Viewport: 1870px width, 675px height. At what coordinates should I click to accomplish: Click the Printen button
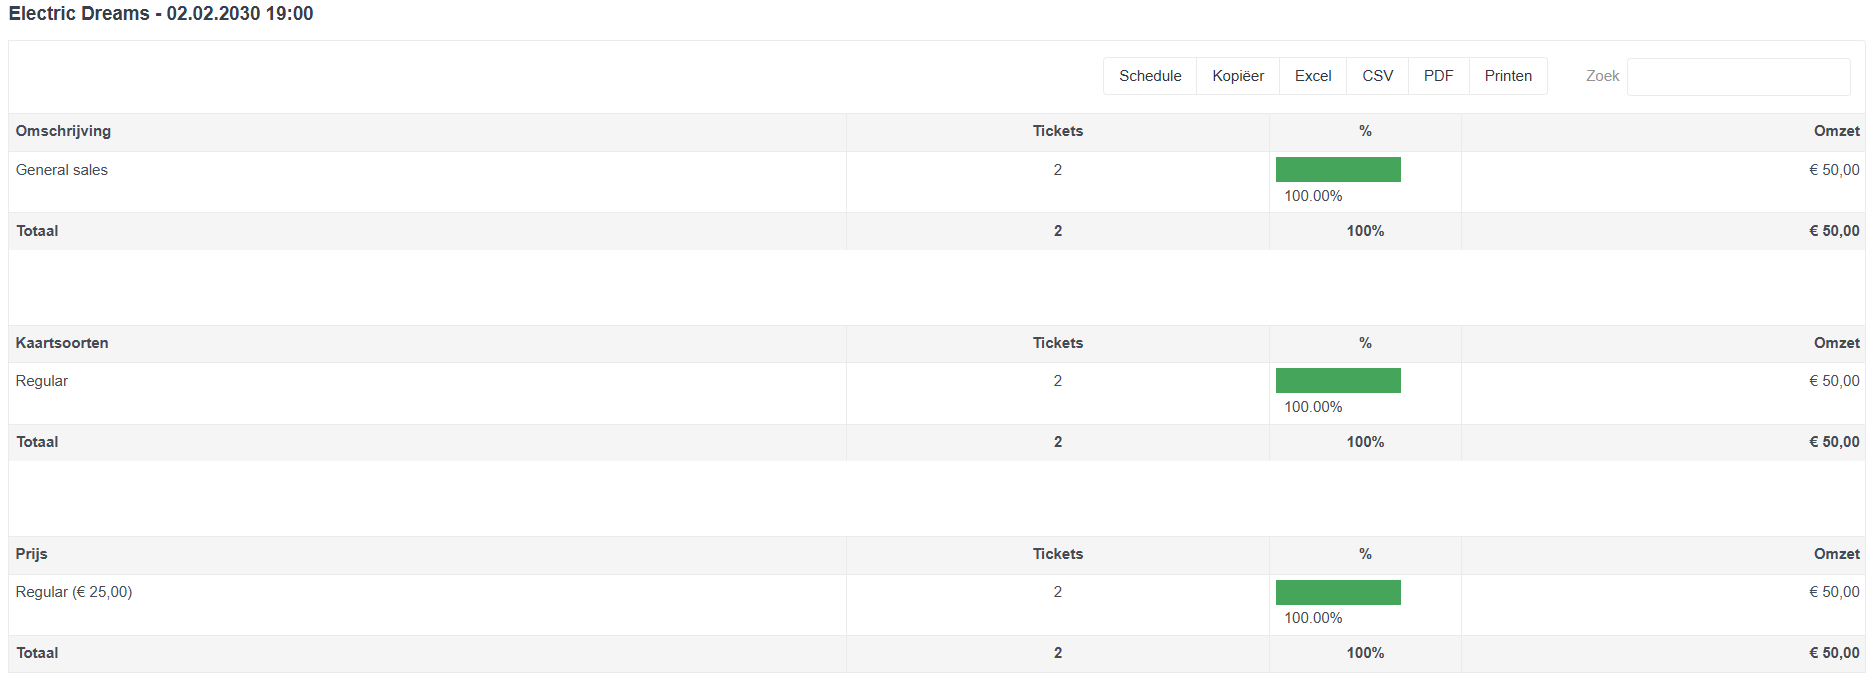pos(1507,76)
